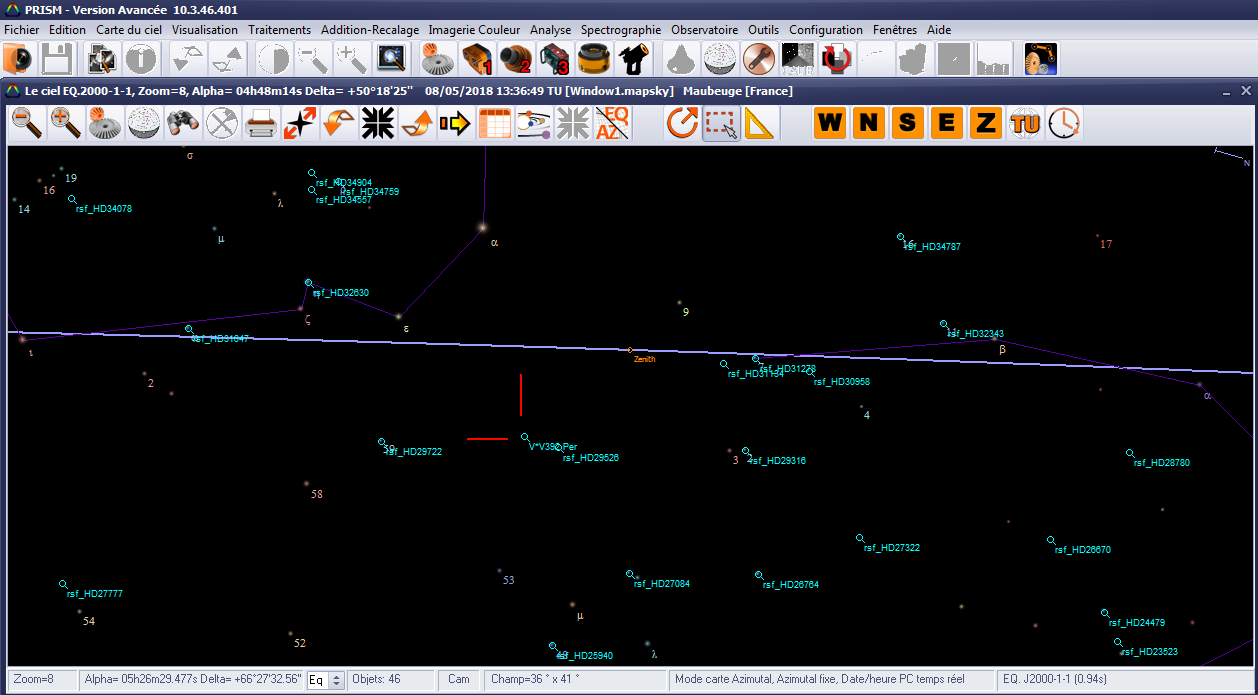Viewport: 1258px width, 695px height.
Task: Print the sky chart with printer icon
Action: click(260, 124)
